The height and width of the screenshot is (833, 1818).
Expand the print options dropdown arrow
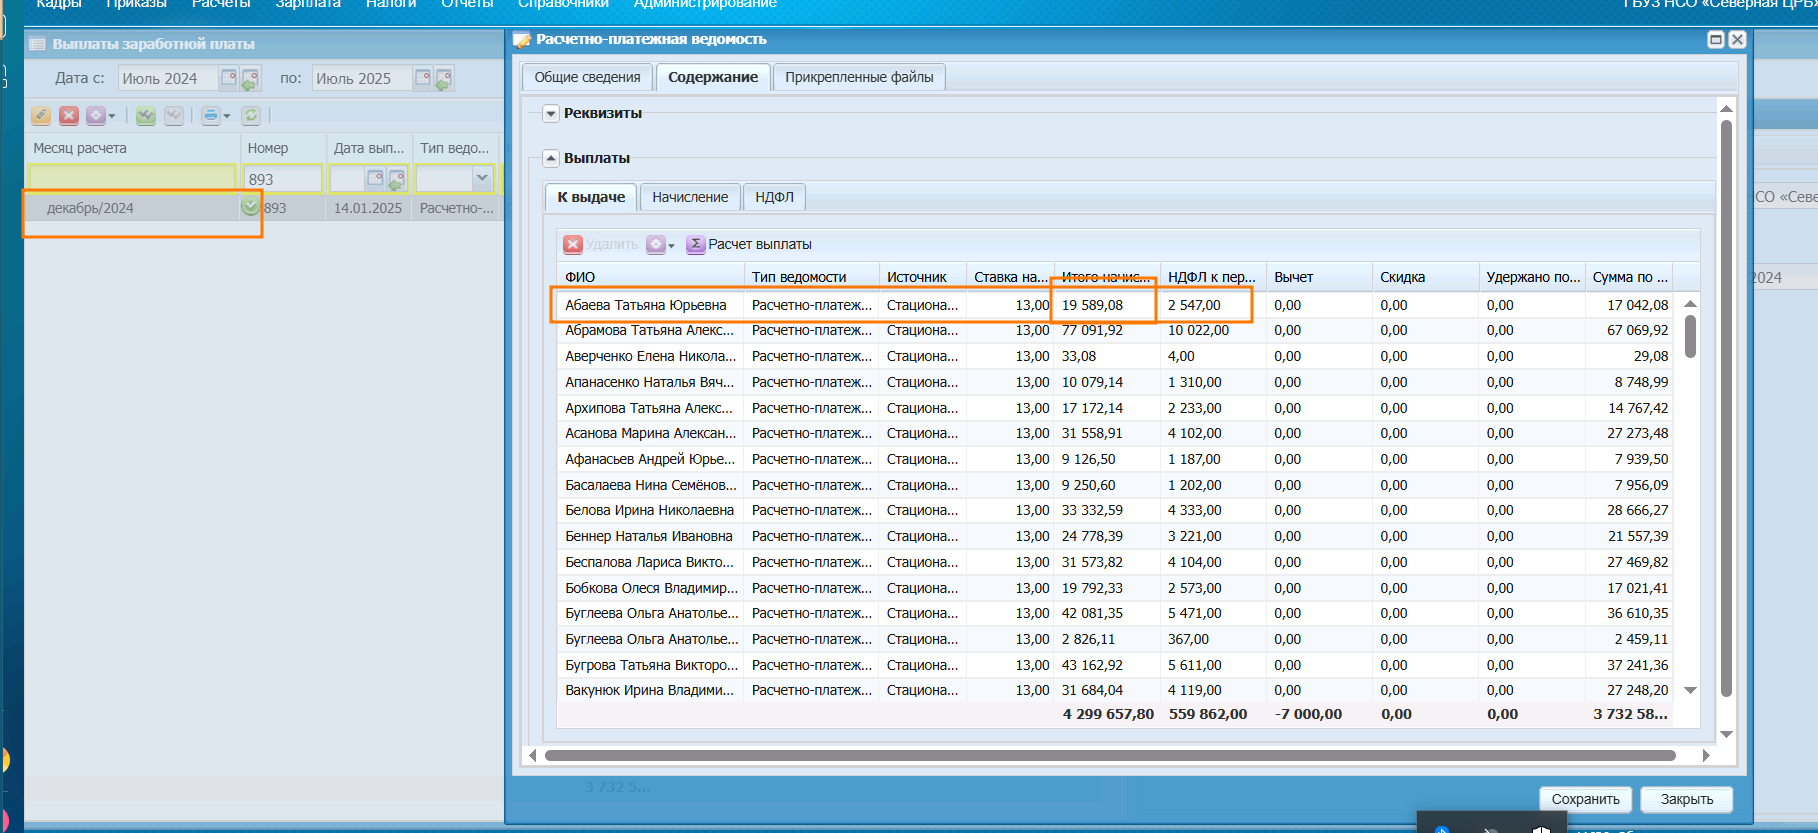coord(227,117)
